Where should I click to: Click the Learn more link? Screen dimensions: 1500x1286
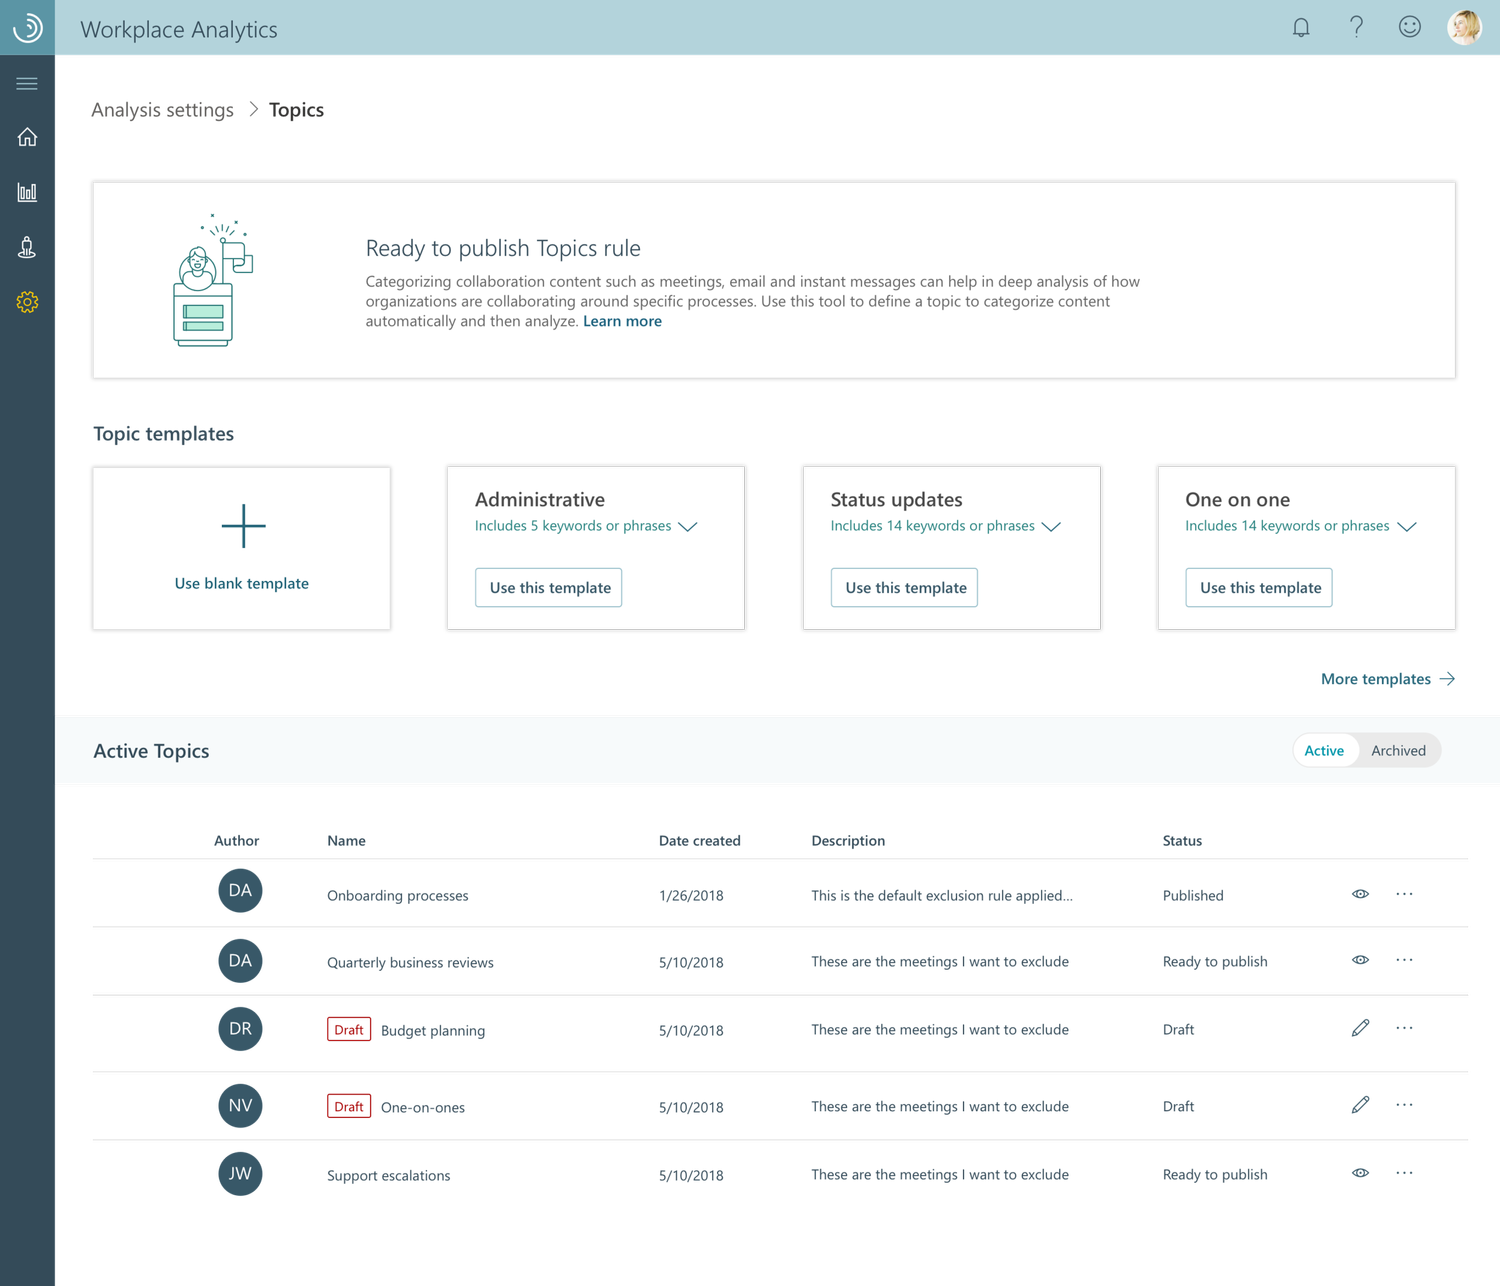[622, 320]
